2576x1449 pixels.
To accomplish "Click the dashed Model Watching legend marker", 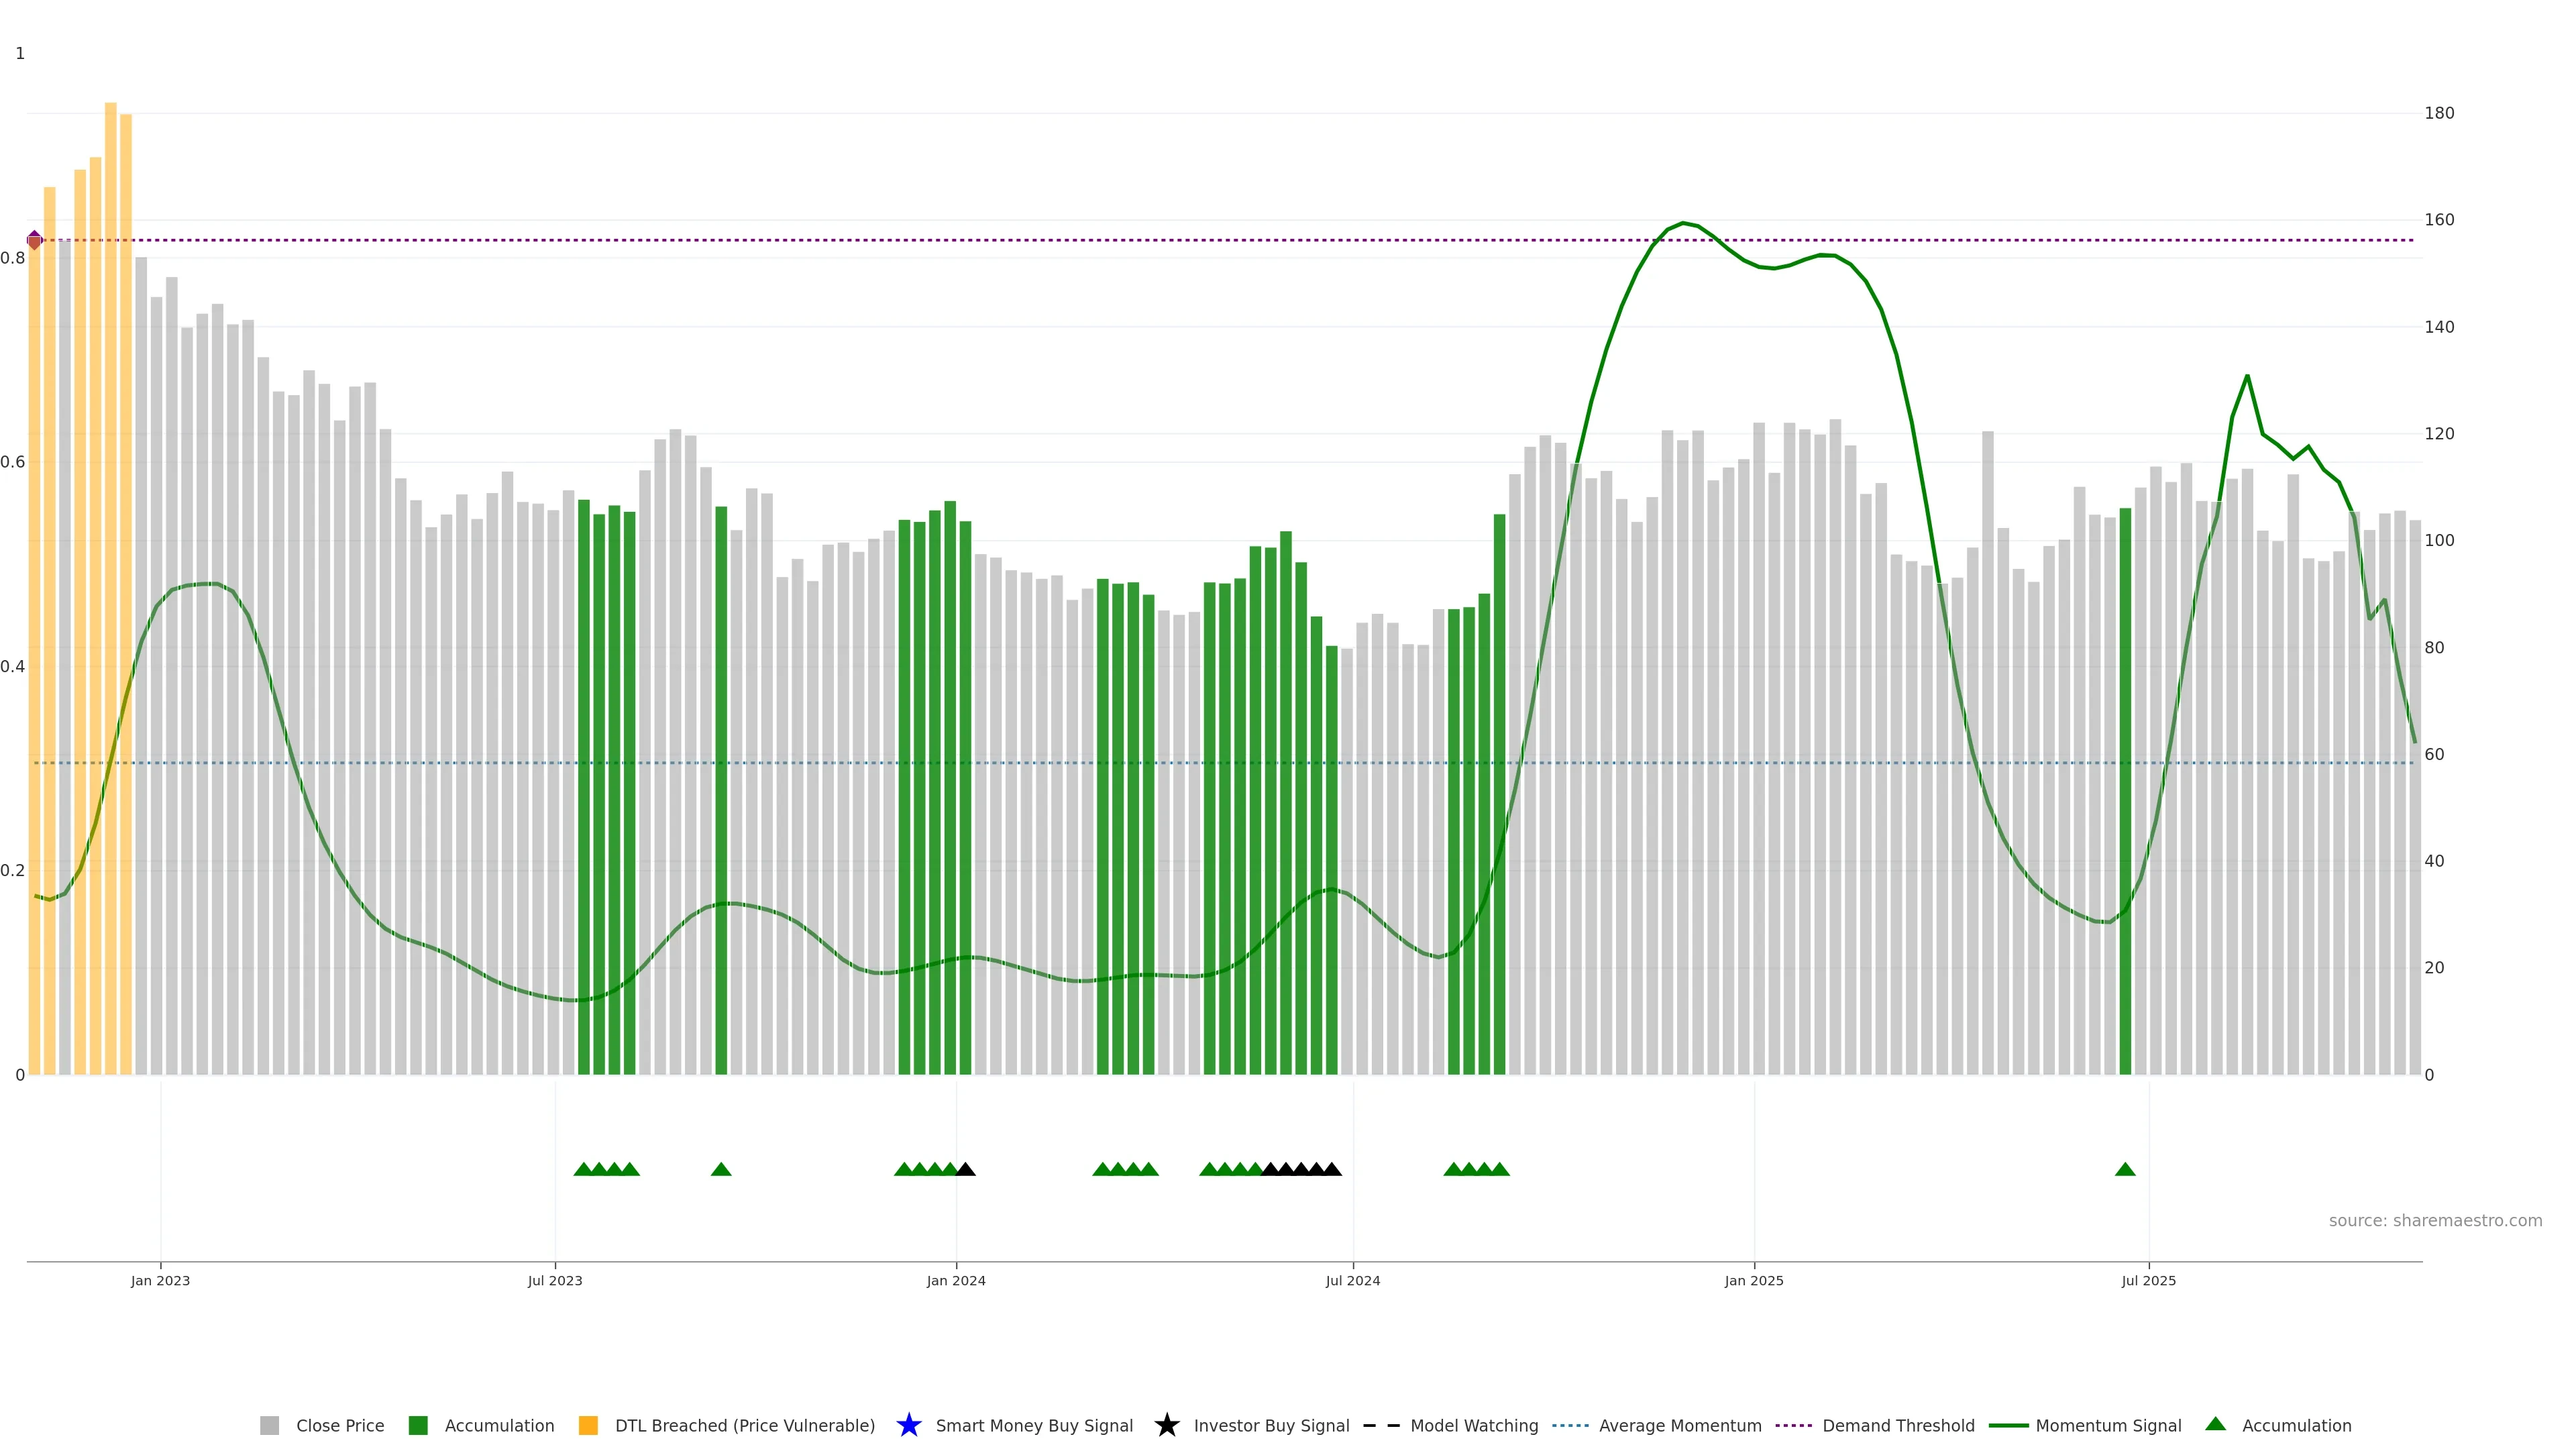I will coord(1381,1426).
